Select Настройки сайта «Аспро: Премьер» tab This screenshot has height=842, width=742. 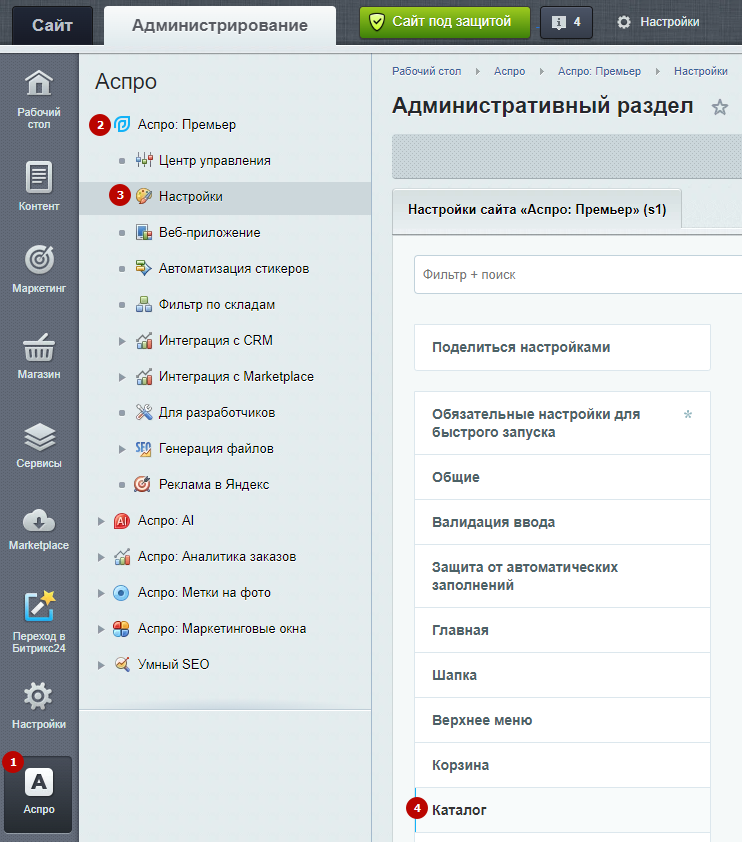tap(537, 209)
